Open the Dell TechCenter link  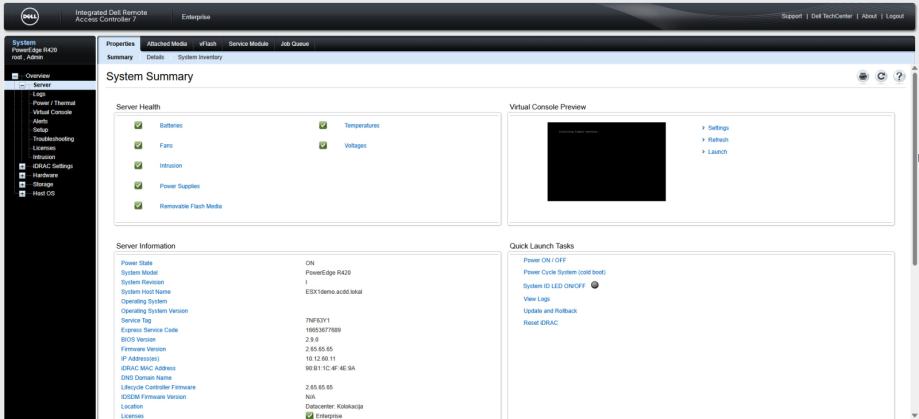(832, 16)
